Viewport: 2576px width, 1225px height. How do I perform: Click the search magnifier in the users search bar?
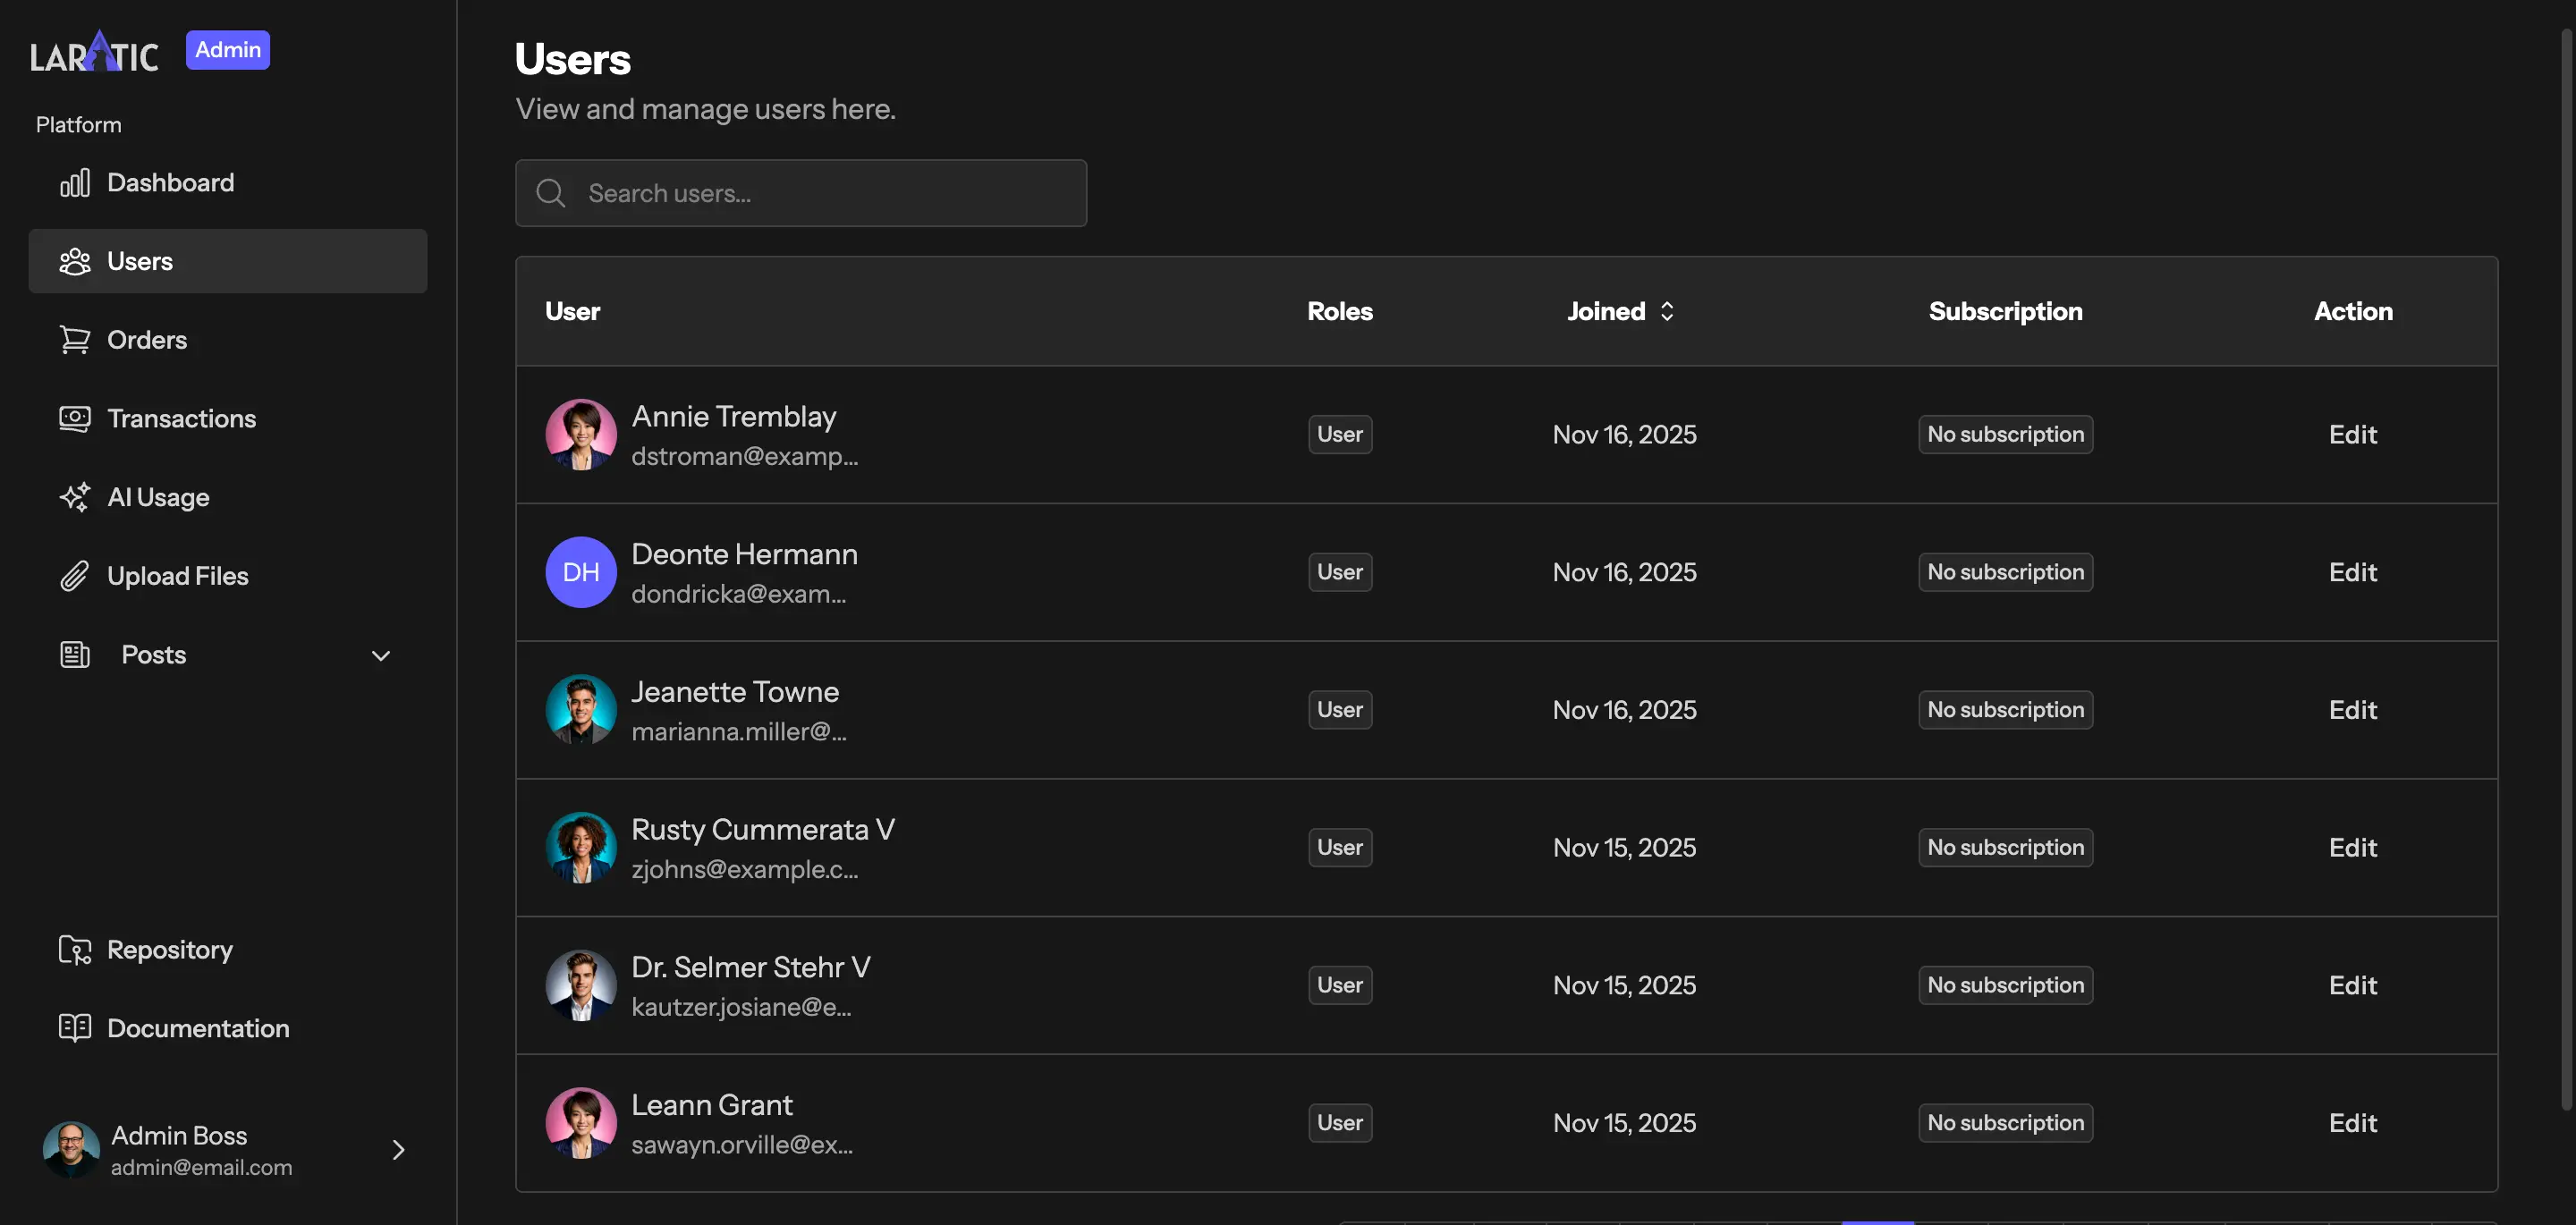coord(550,193)
